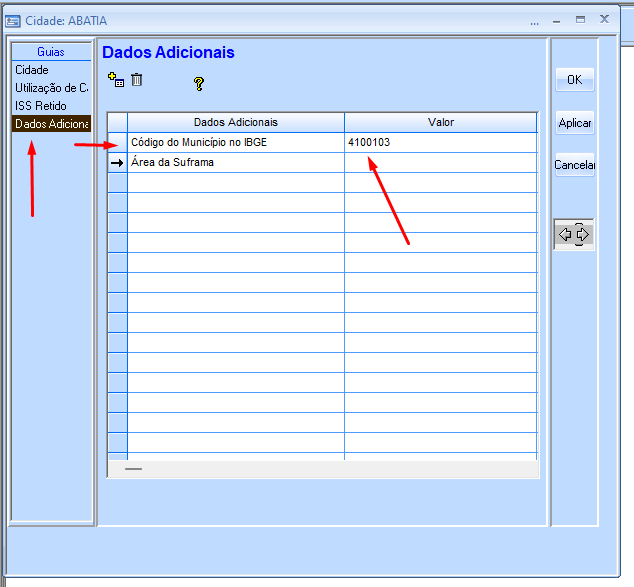Click the Aplicar button

point(575,123)
